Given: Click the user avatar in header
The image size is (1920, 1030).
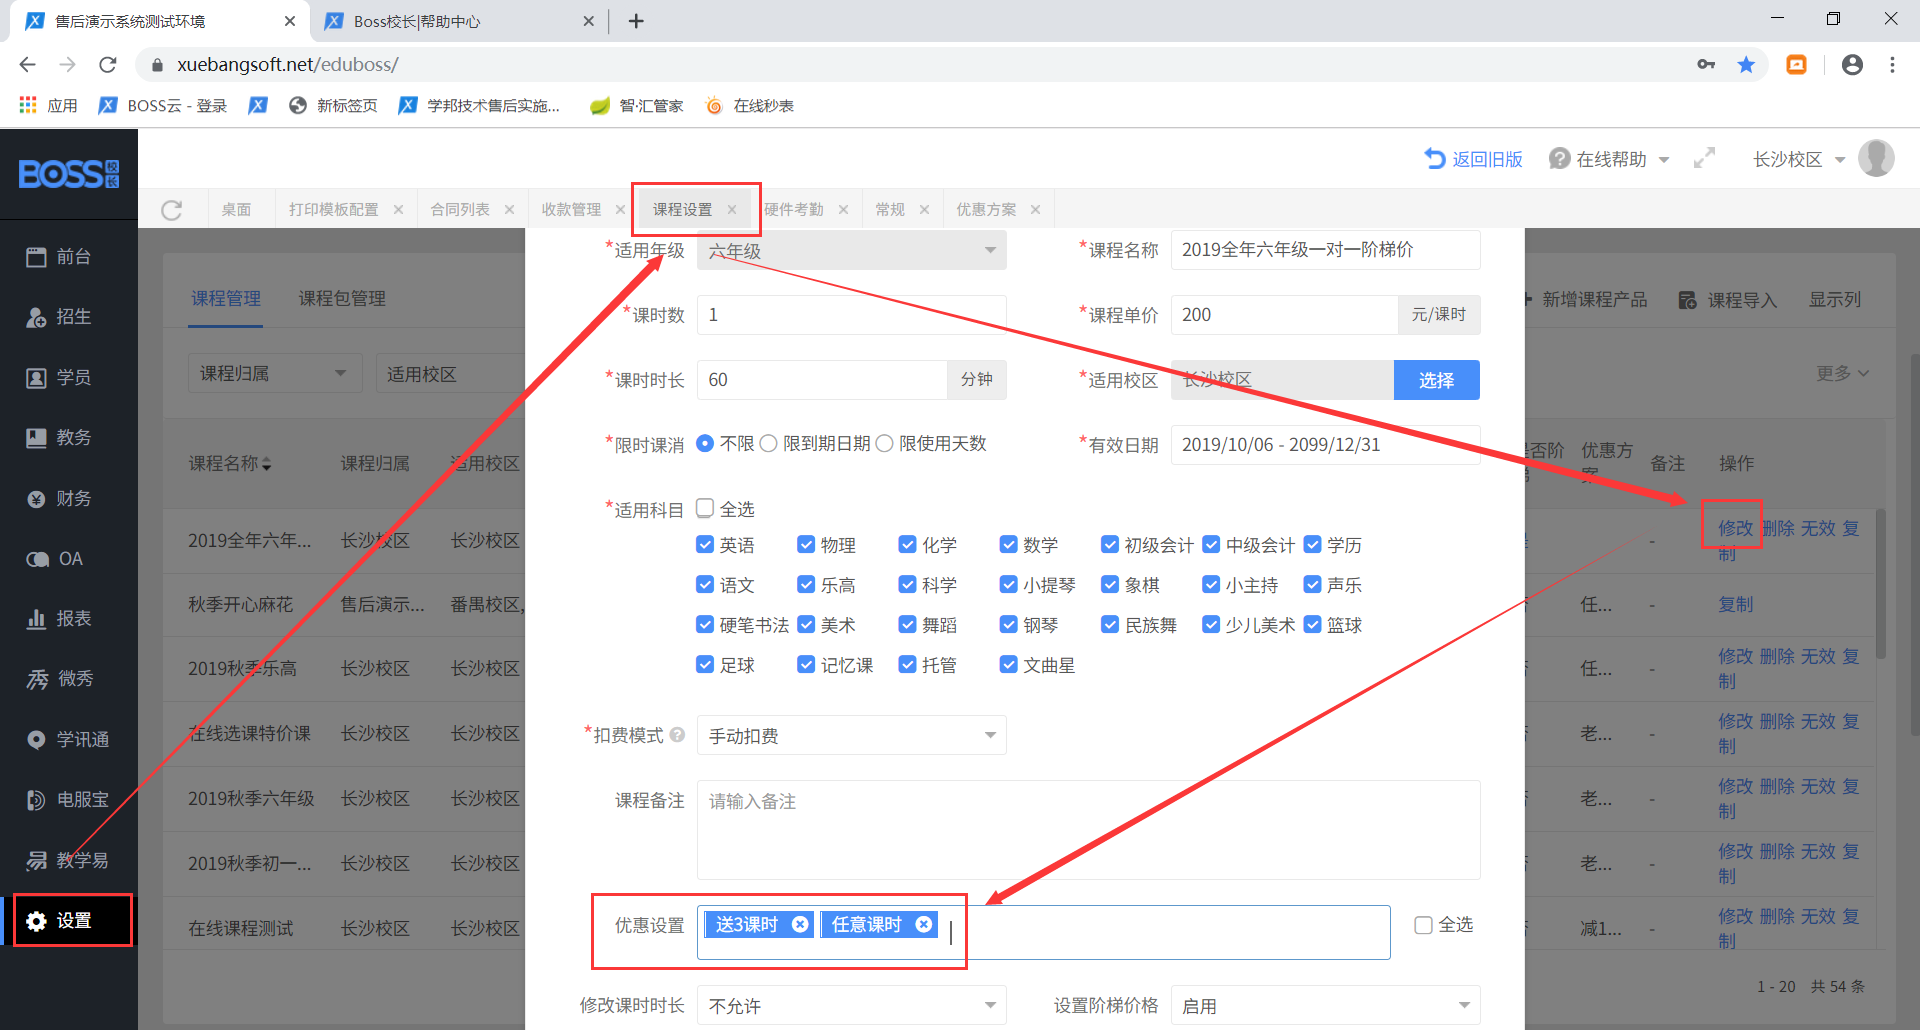Looking at the screenshot, I should [x=1876, y=158].
